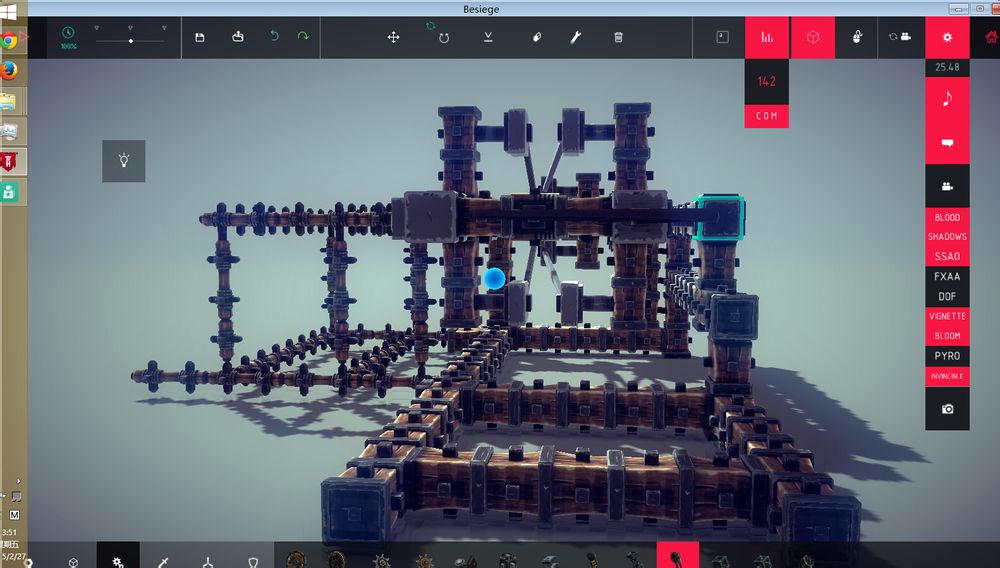
Task: Click the red shield taskbar icon
Action: [x=9, y=162]
